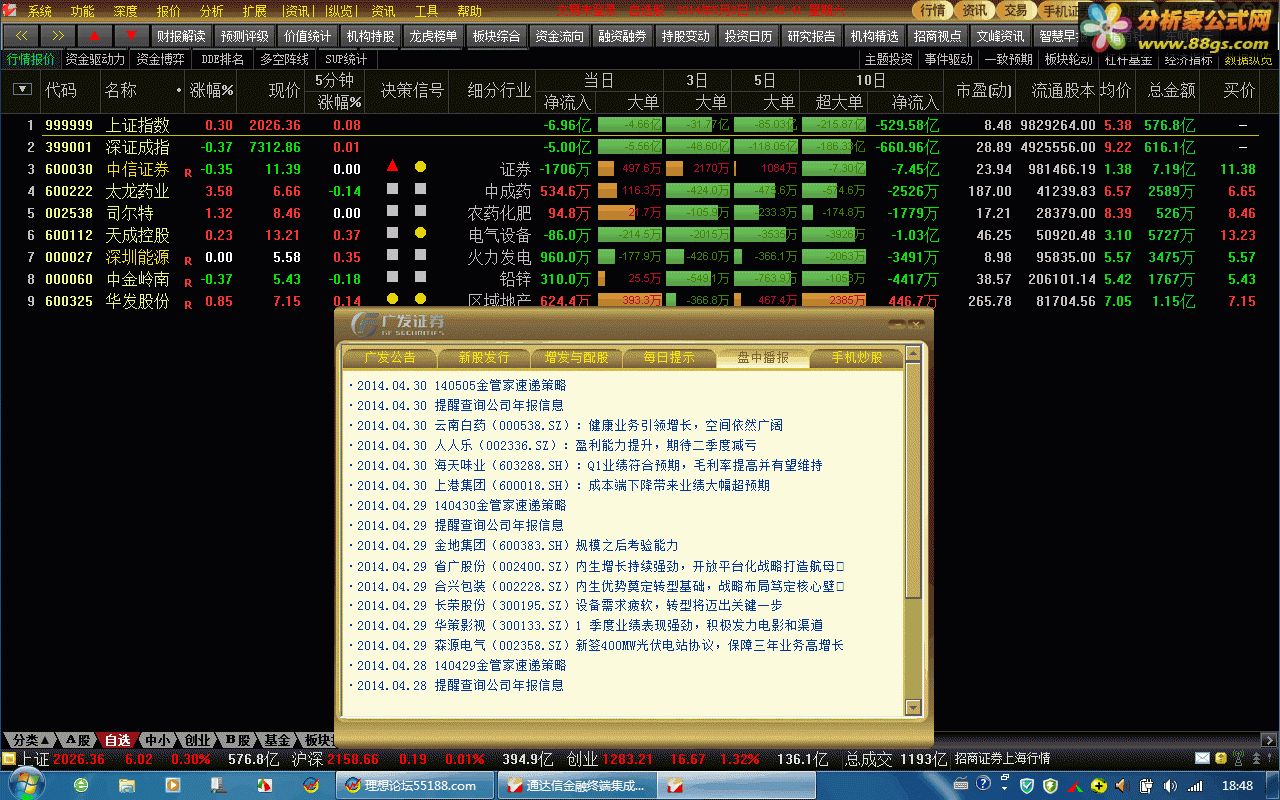Switch to the 多空阵线 sub-tab
1280x800 pixels.
(x=284, y=59)
